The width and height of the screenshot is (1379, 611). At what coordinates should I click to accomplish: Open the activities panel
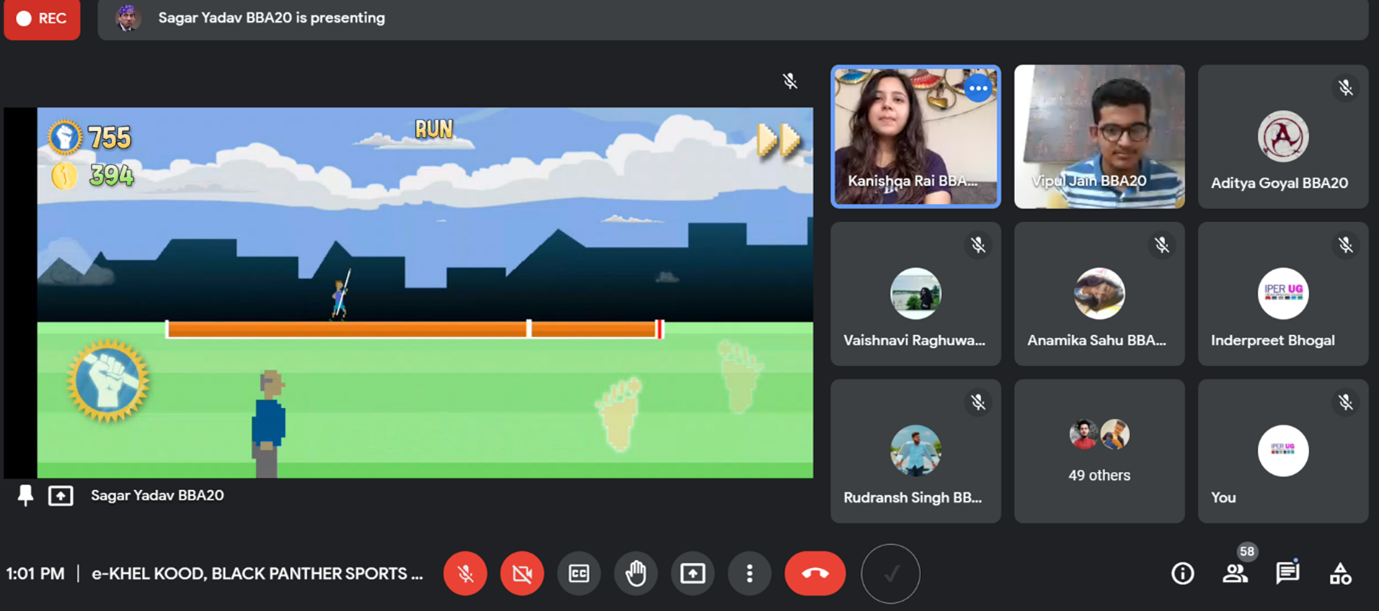tap(1340, 573)
